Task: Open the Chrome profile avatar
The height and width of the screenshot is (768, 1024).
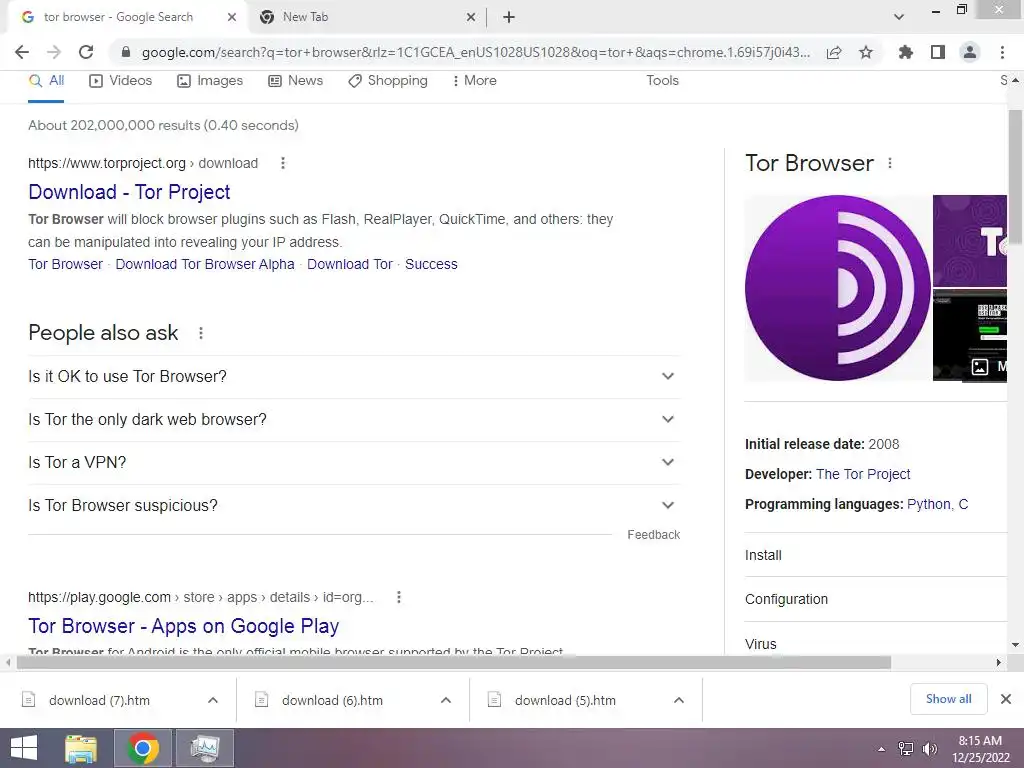Action: tap(970, 52)
